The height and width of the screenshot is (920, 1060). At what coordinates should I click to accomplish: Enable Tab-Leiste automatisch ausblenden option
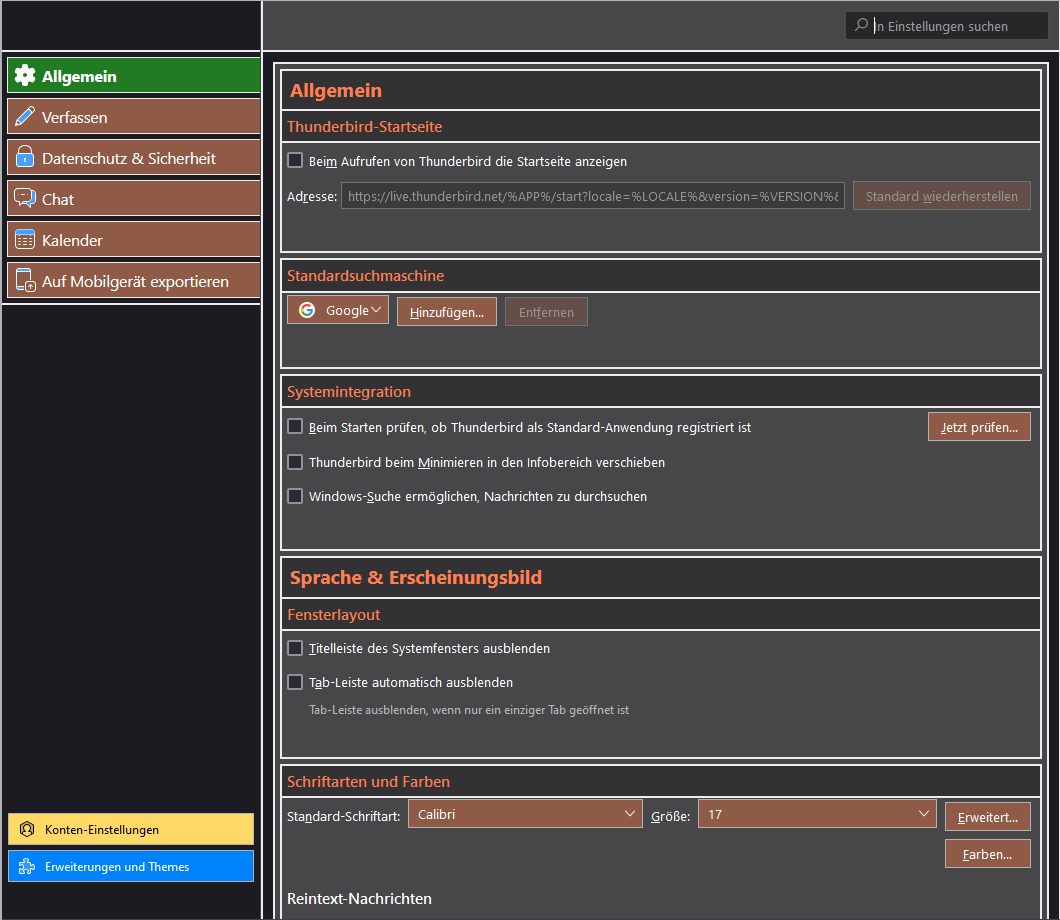(295, 682)
